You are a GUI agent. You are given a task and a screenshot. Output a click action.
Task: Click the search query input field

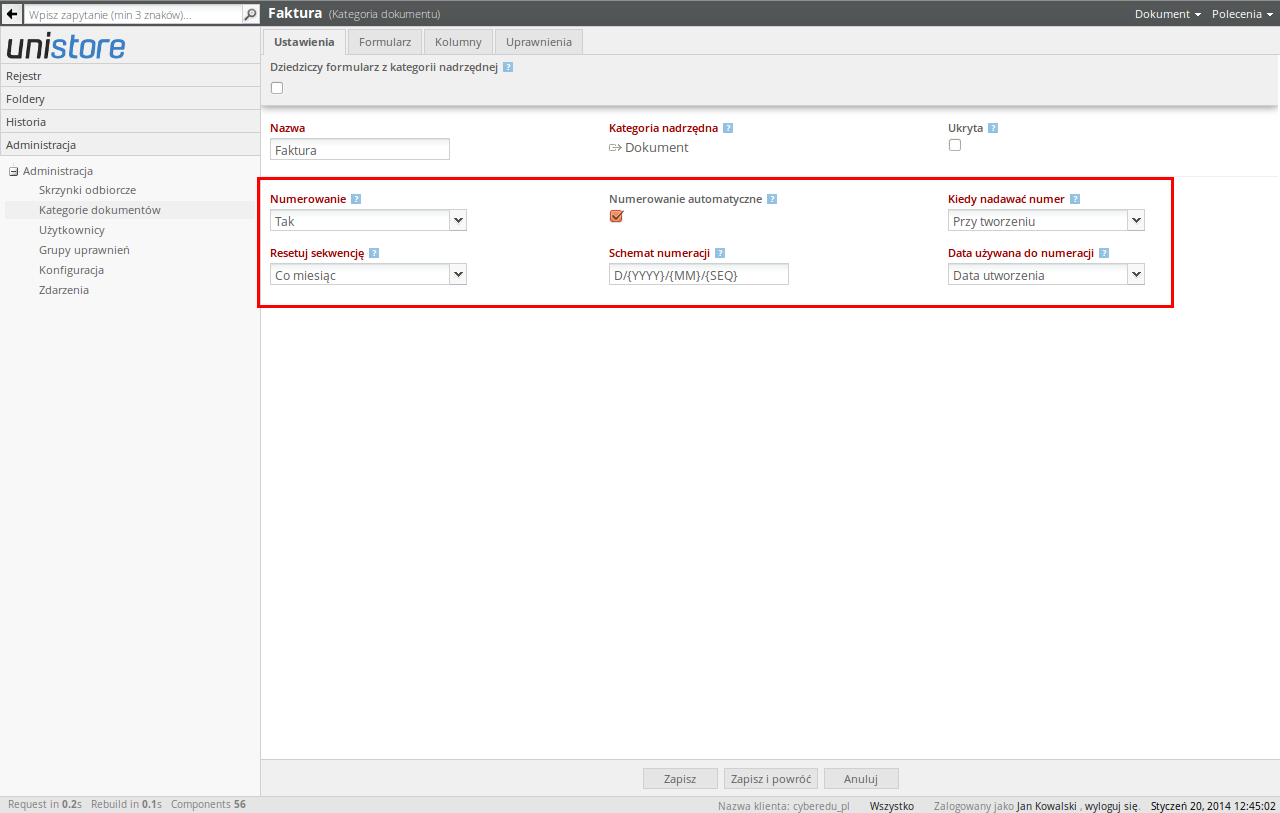coord(133,15)
